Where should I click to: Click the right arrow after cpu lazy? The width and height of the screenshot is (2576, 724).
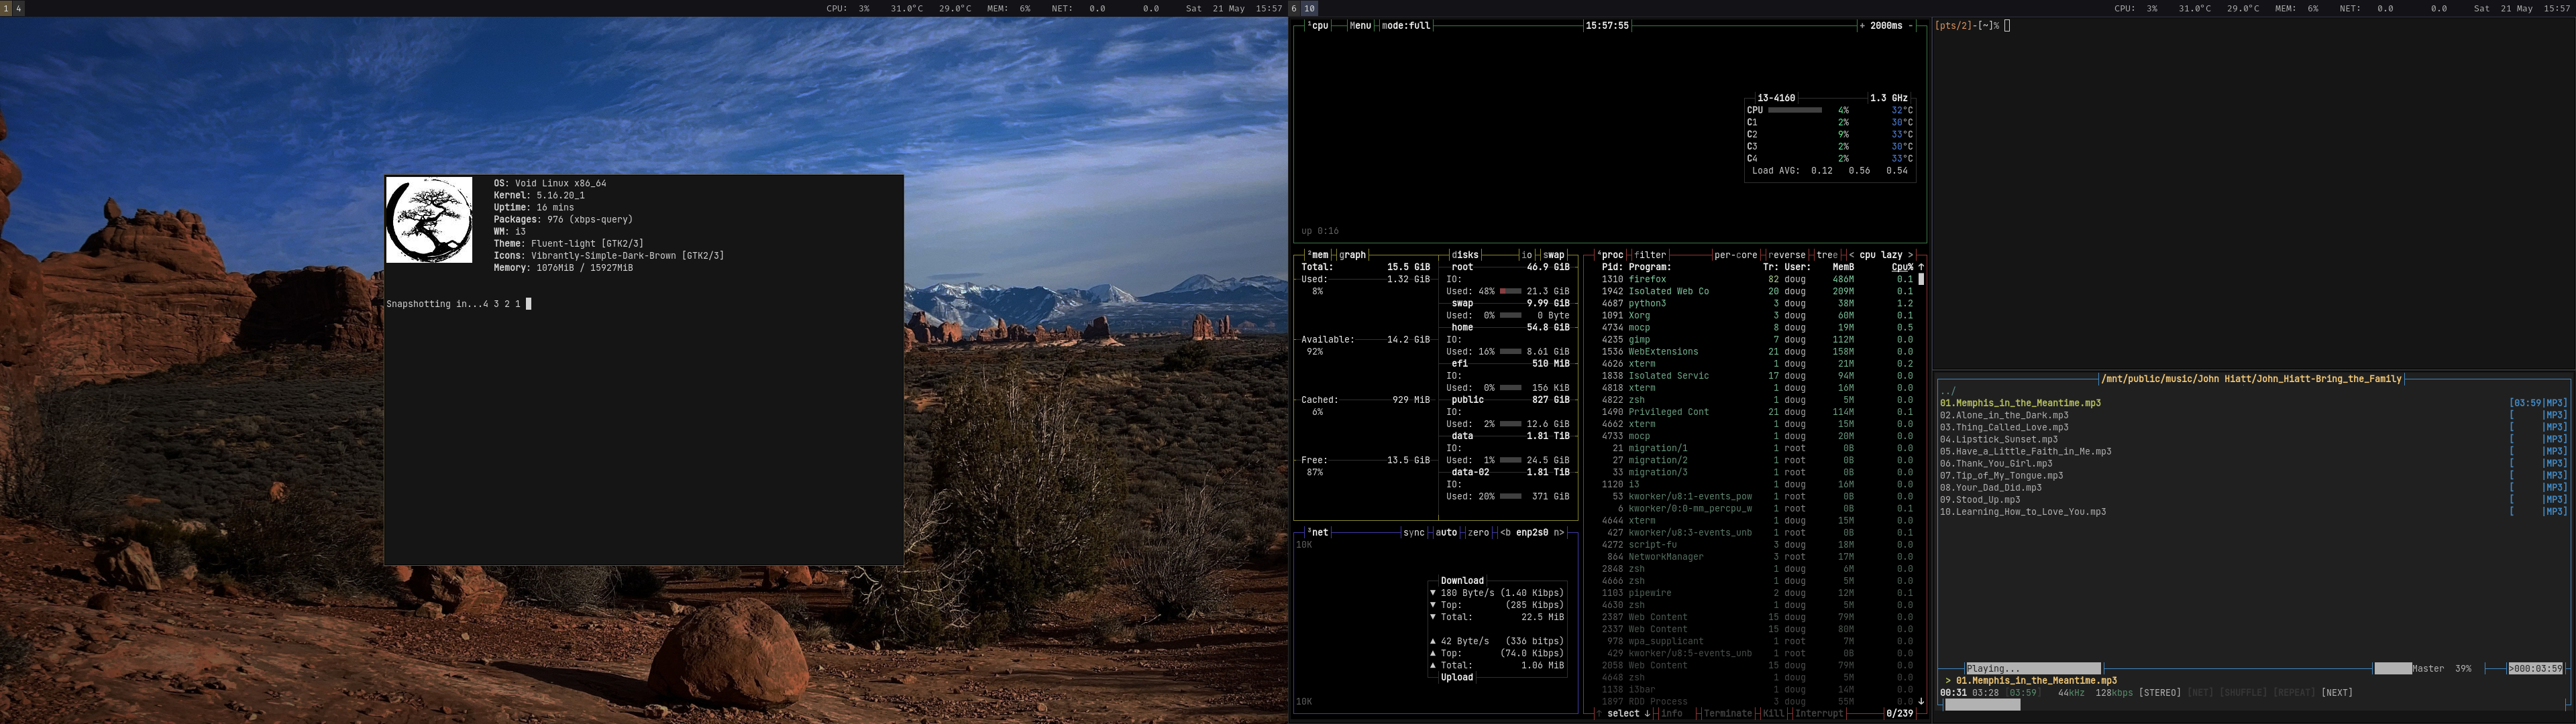click(1910, 255)
